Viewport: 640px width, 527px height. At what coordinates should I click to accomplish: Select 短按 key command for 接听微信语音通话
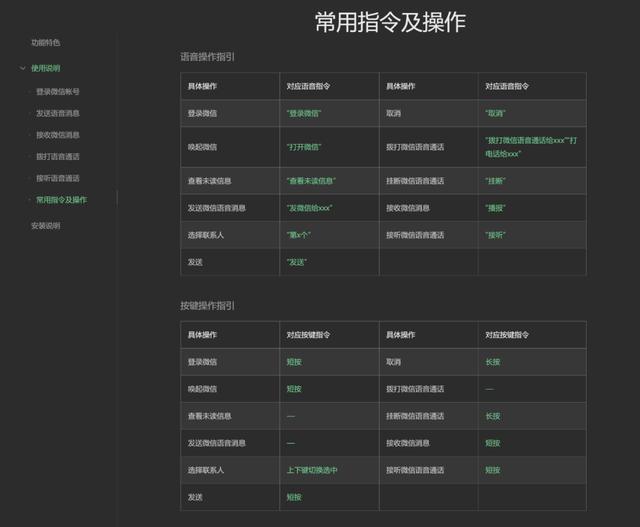[x=493, y=470]
